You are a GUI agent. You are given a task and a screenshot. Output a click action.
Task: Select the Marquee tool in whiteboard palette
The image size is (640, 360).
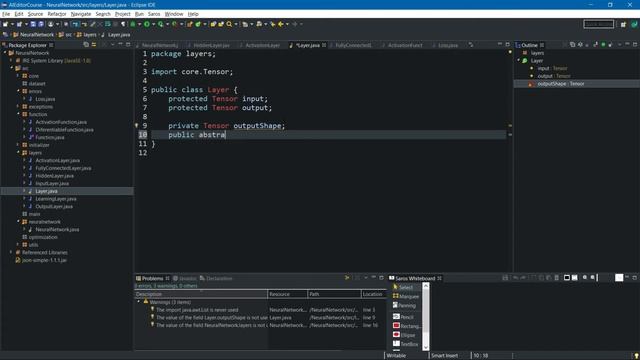[406, 296]
